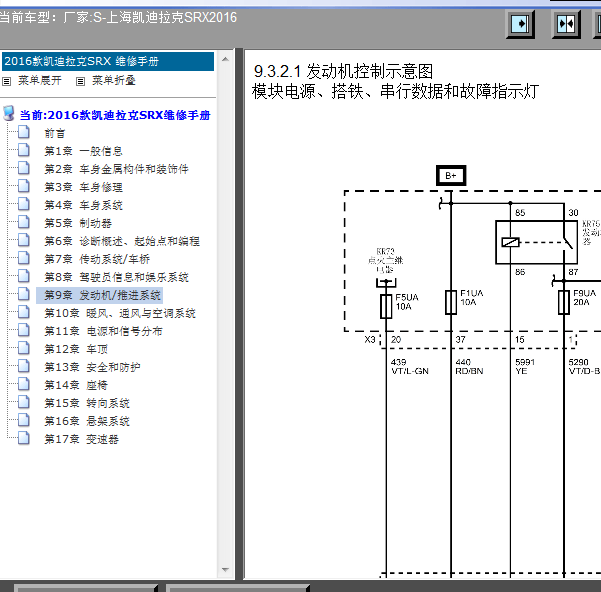Click the page icon next to 第7章 传动系统/车桥
Viewport: 601px width, 592px height.
pyautogui.click(x=24, y=258)
